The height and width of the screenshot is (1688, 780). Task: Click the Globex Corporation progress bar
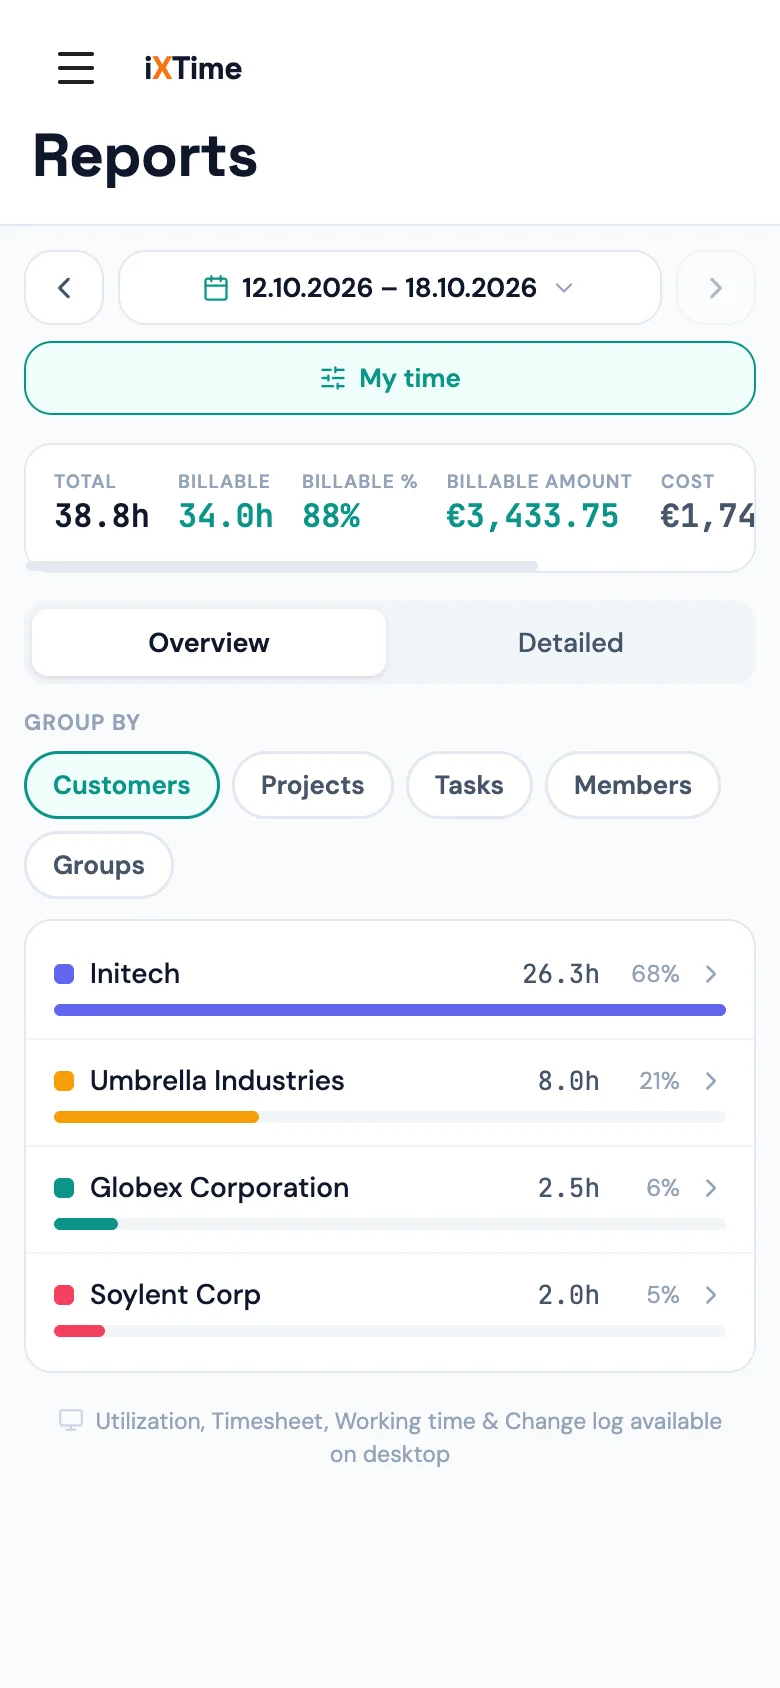[390, 1224]
